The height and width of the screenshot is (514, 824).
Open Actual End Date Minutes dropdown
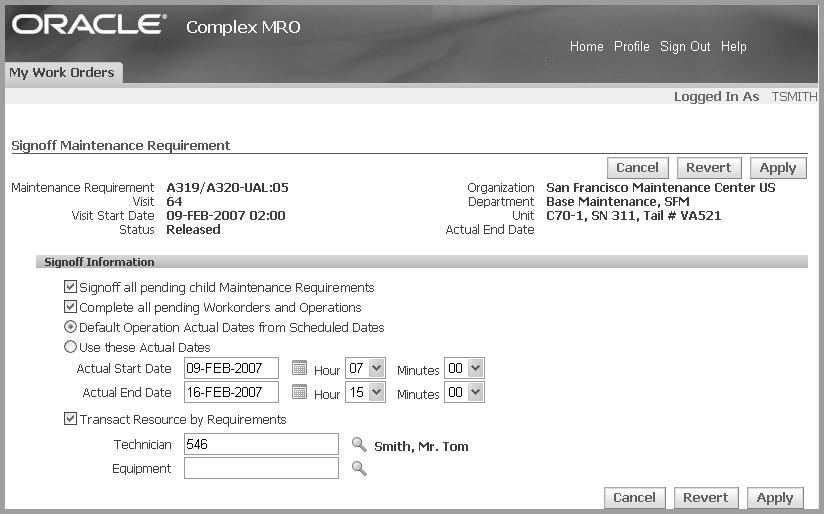[464, 393]
